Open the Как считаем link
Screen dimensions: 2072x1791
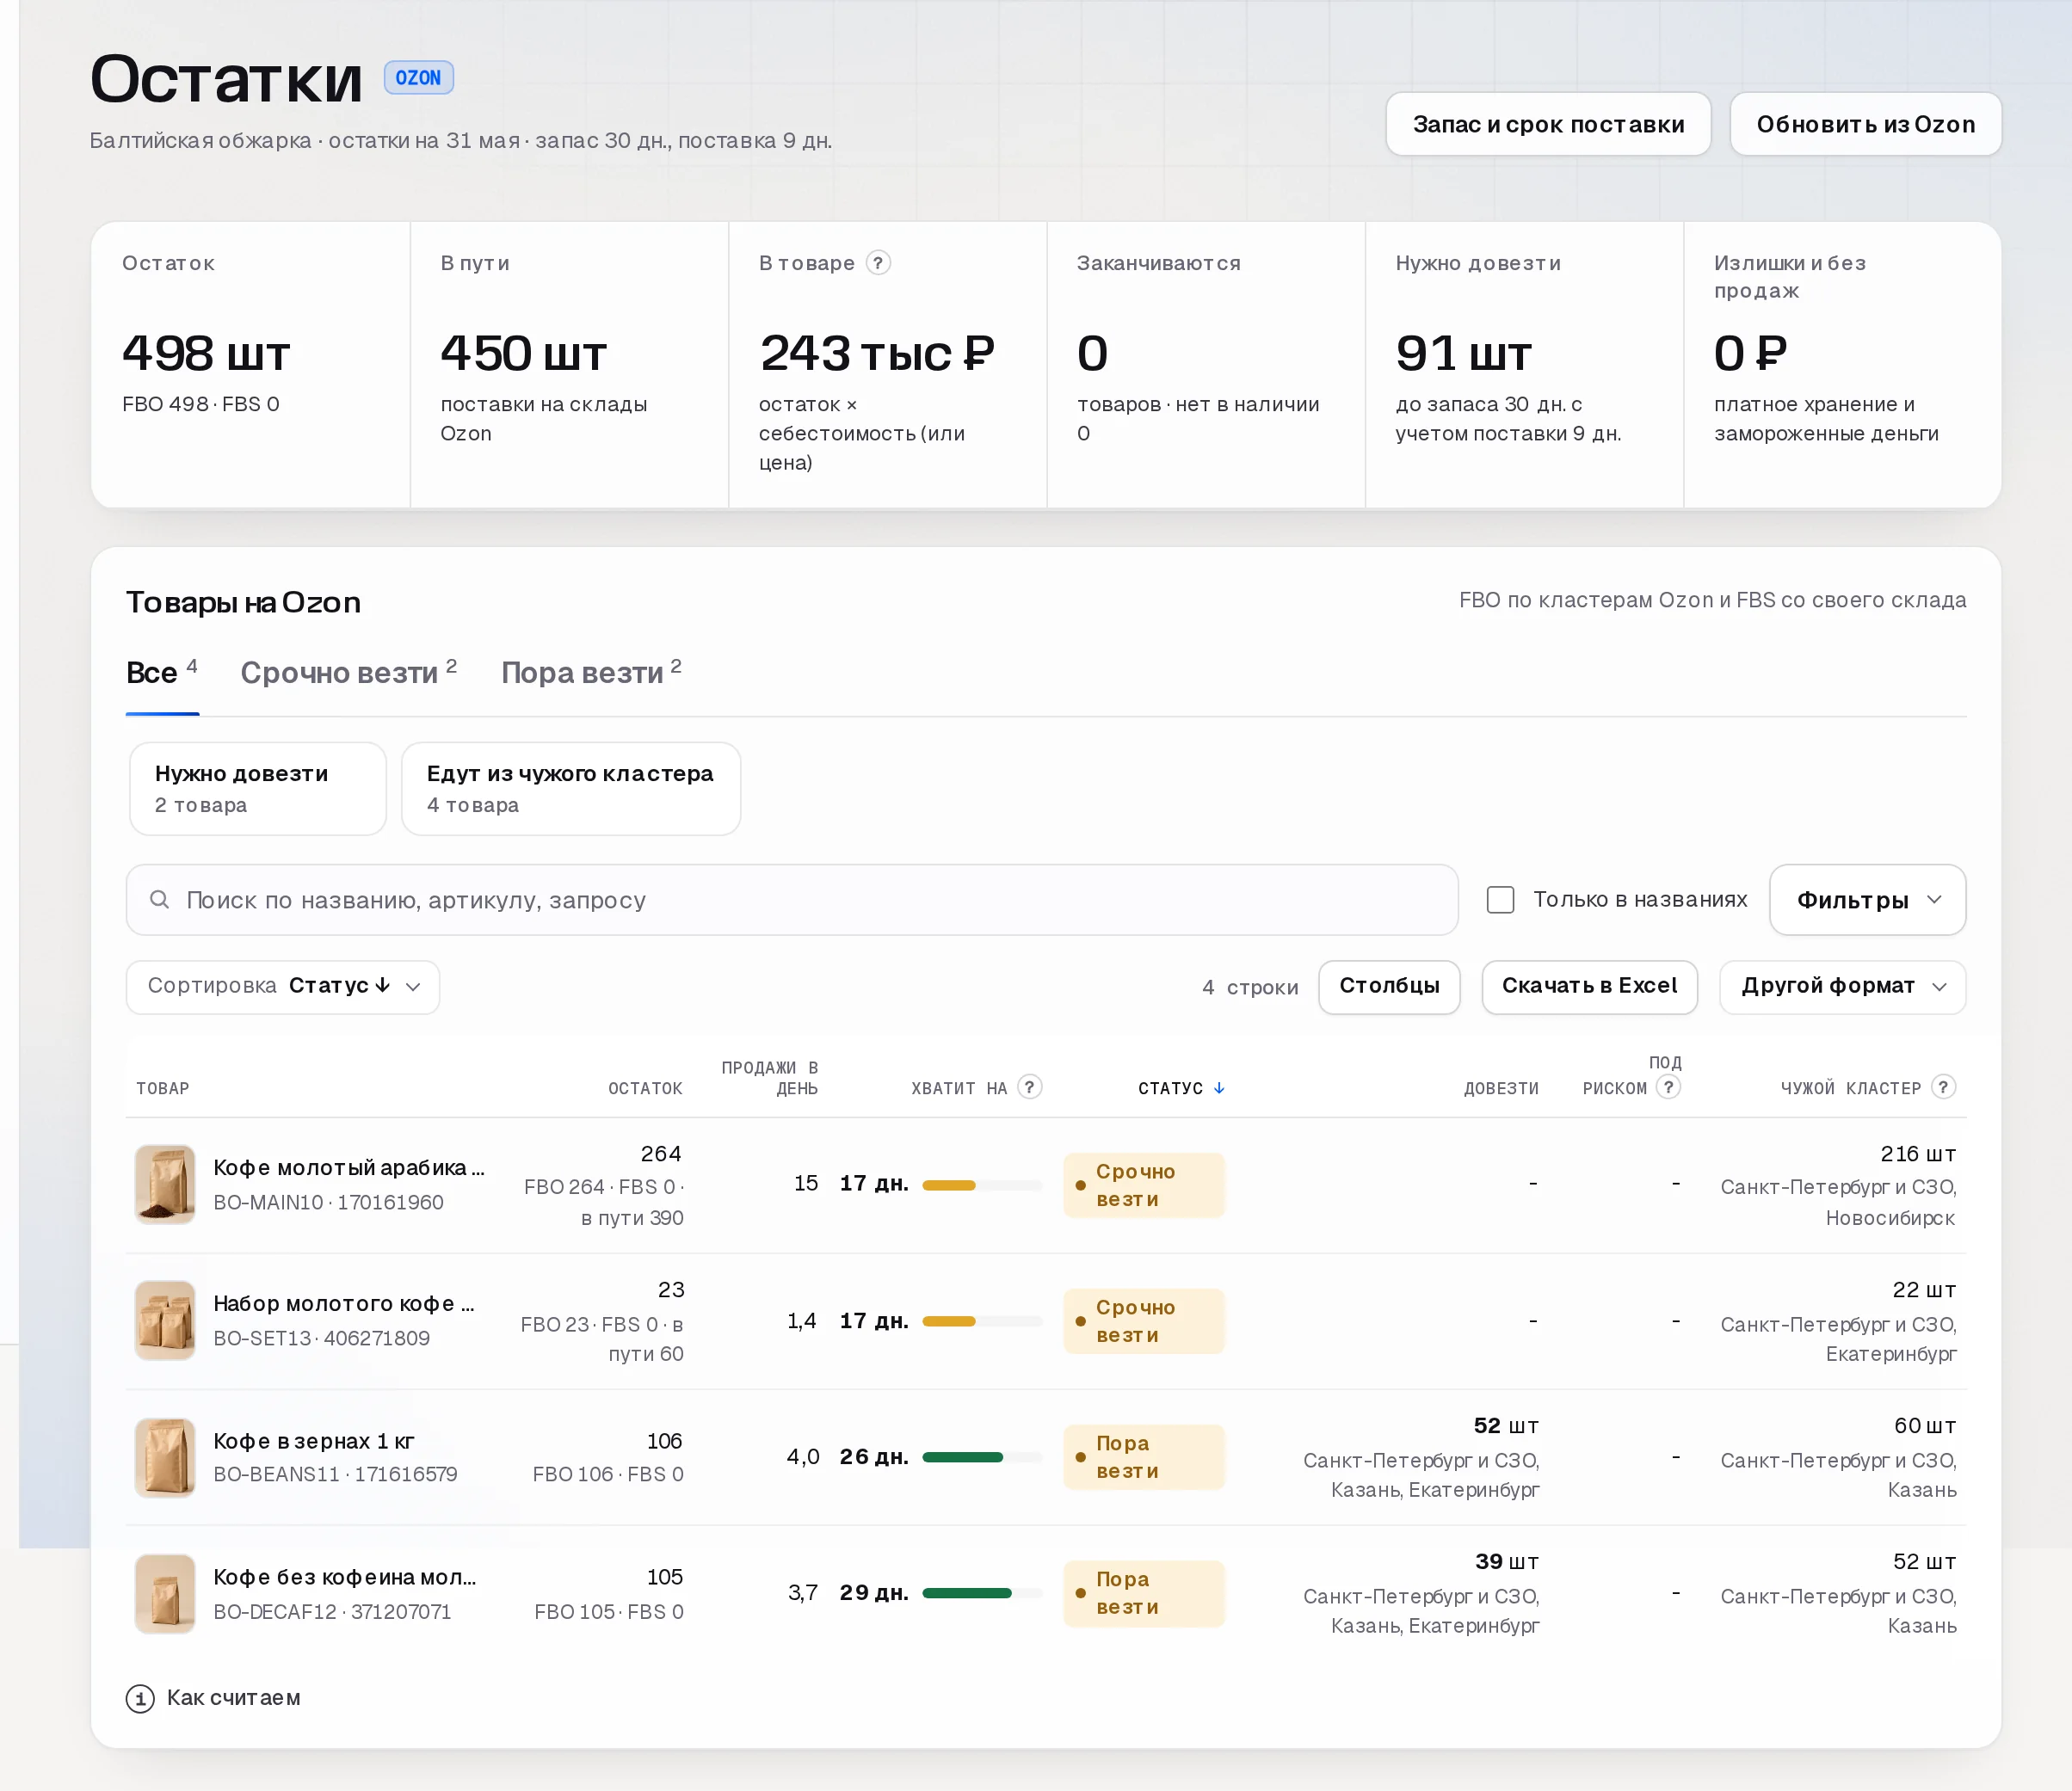[x=233, y=1698]
